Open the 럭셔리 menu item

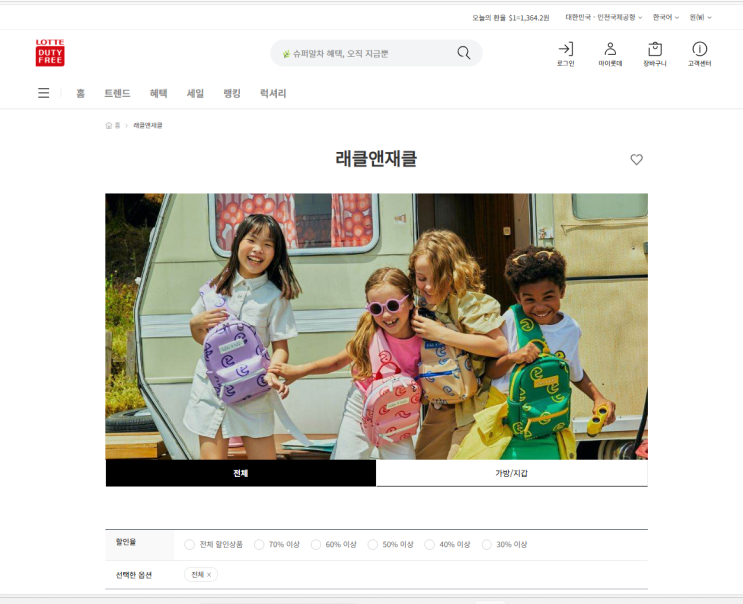pyautogui.click(x=273, y=93)
